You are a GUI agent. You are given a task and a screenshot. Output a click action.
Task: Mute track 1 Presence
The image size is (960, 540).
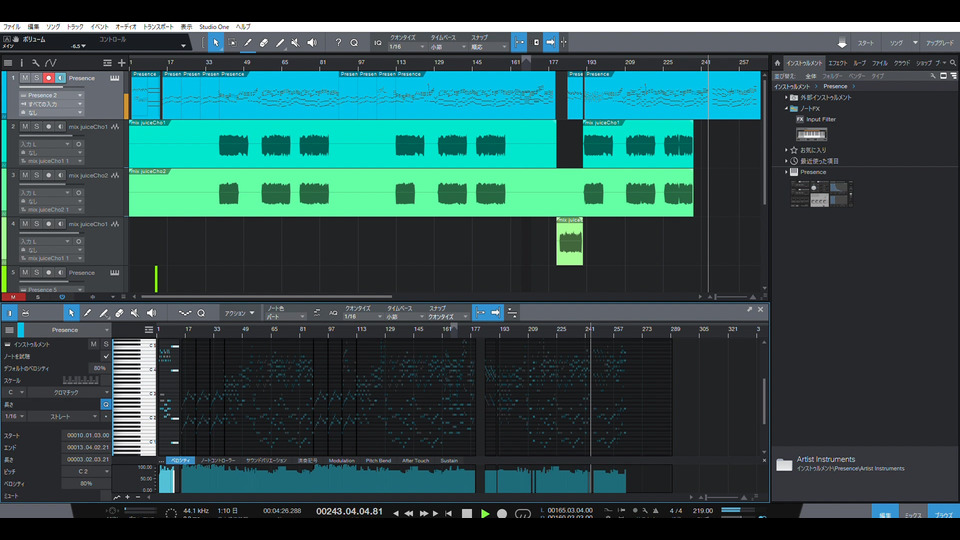point(25,78)
